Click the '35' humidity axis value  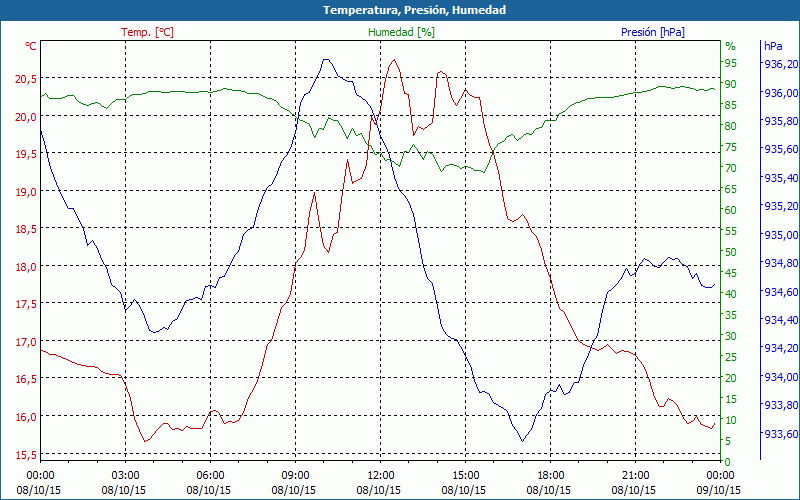(x=731, y=315)
